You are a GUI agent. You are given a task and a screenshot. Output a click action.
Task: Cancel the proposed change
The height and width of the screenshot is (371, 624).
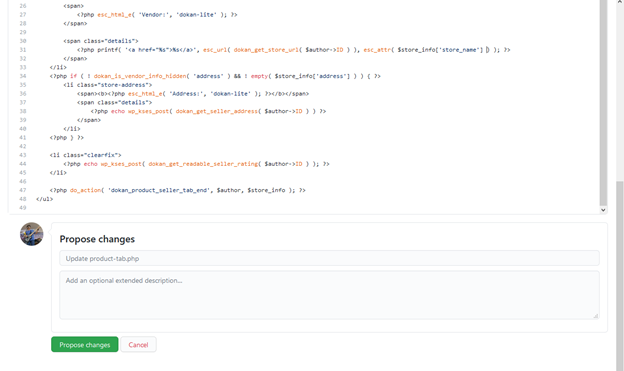pyautogui.click(x=138, y=344)
